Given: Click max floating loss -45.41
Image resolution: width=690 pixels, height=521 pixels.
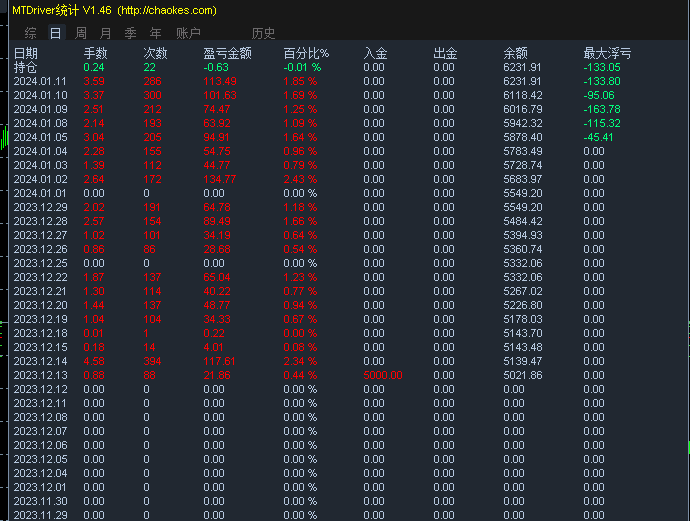Looking at the screenshot, I should [x=598, y=137].
